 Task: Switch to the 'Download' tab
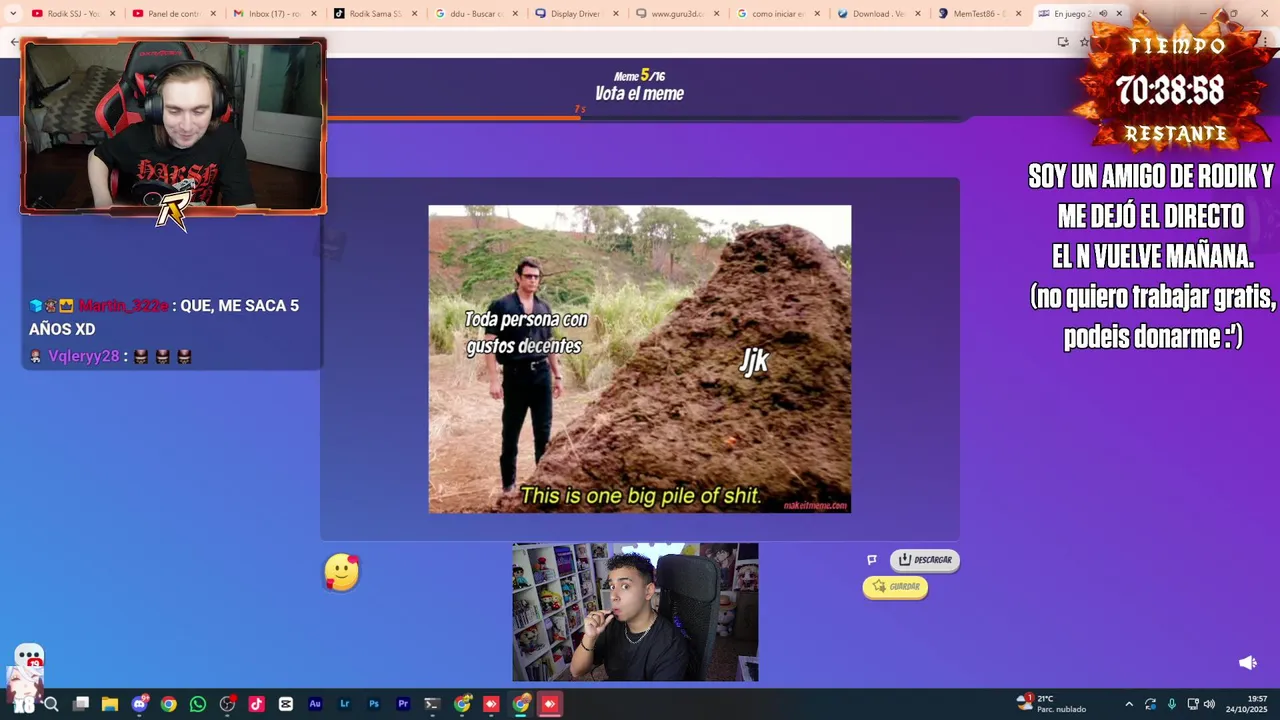(x=879, y=14)
